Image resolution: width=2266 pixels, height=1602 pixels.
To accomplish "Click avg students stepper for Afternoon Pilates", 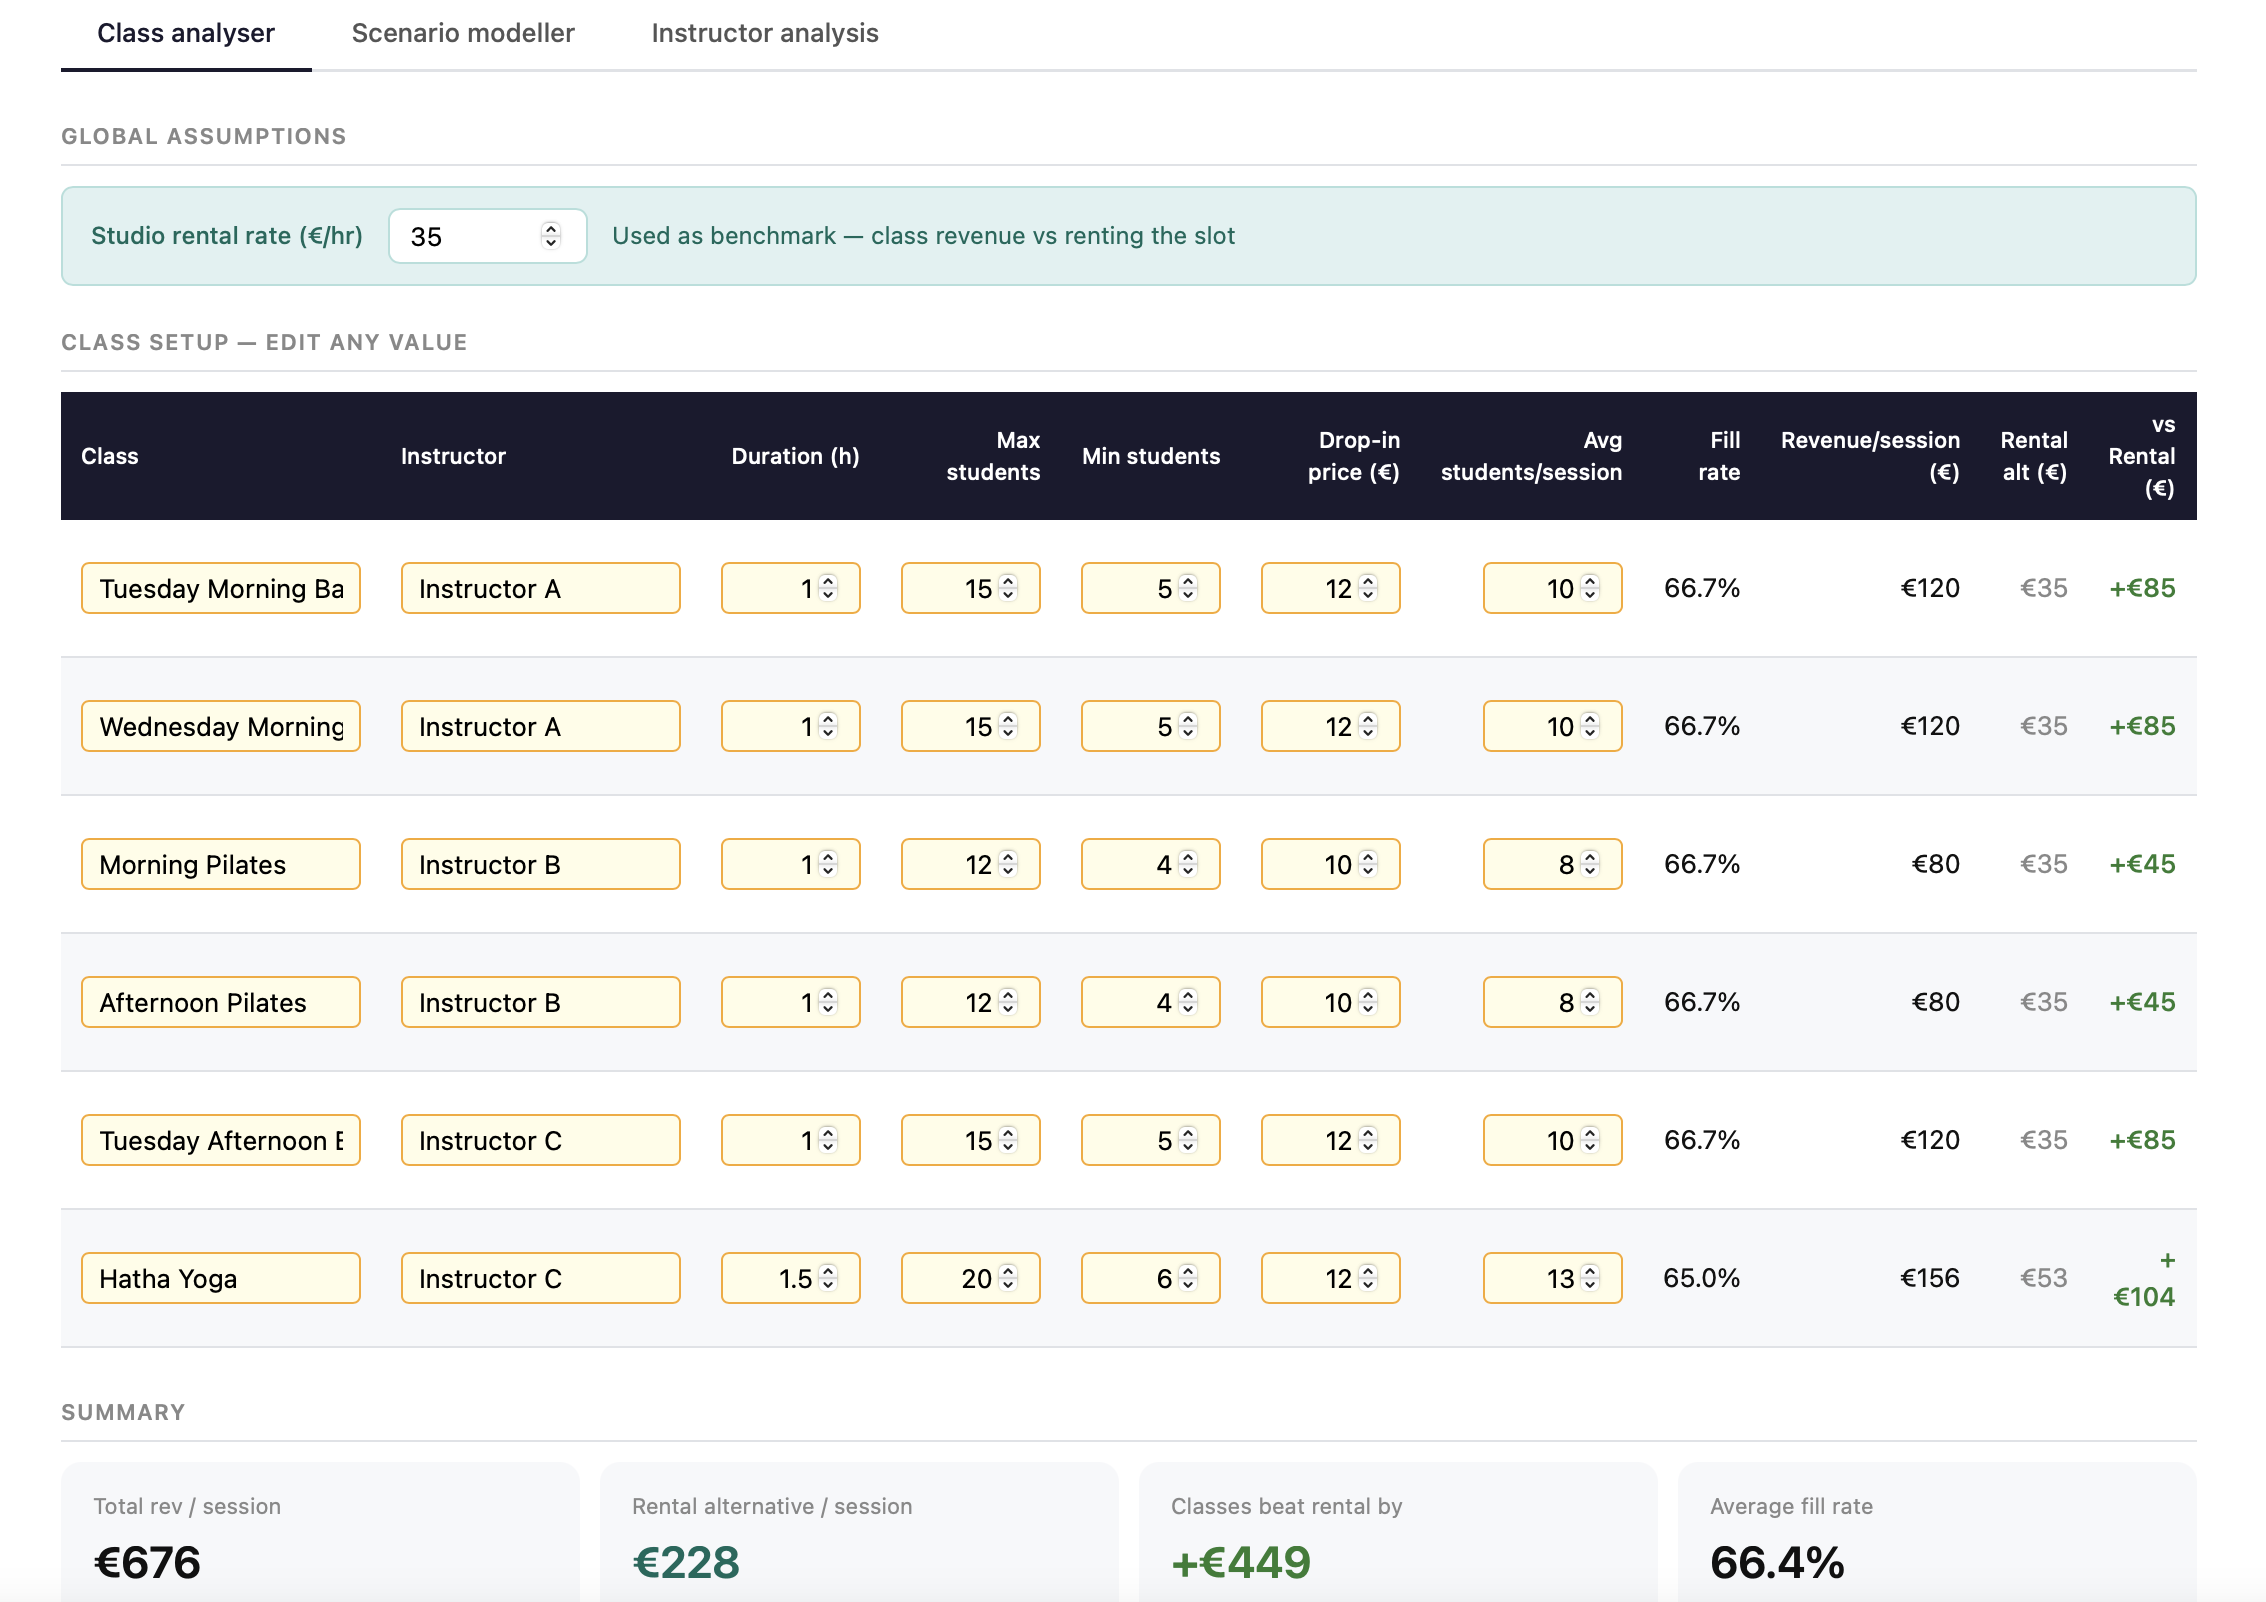I will (x=1590, y=1002).
